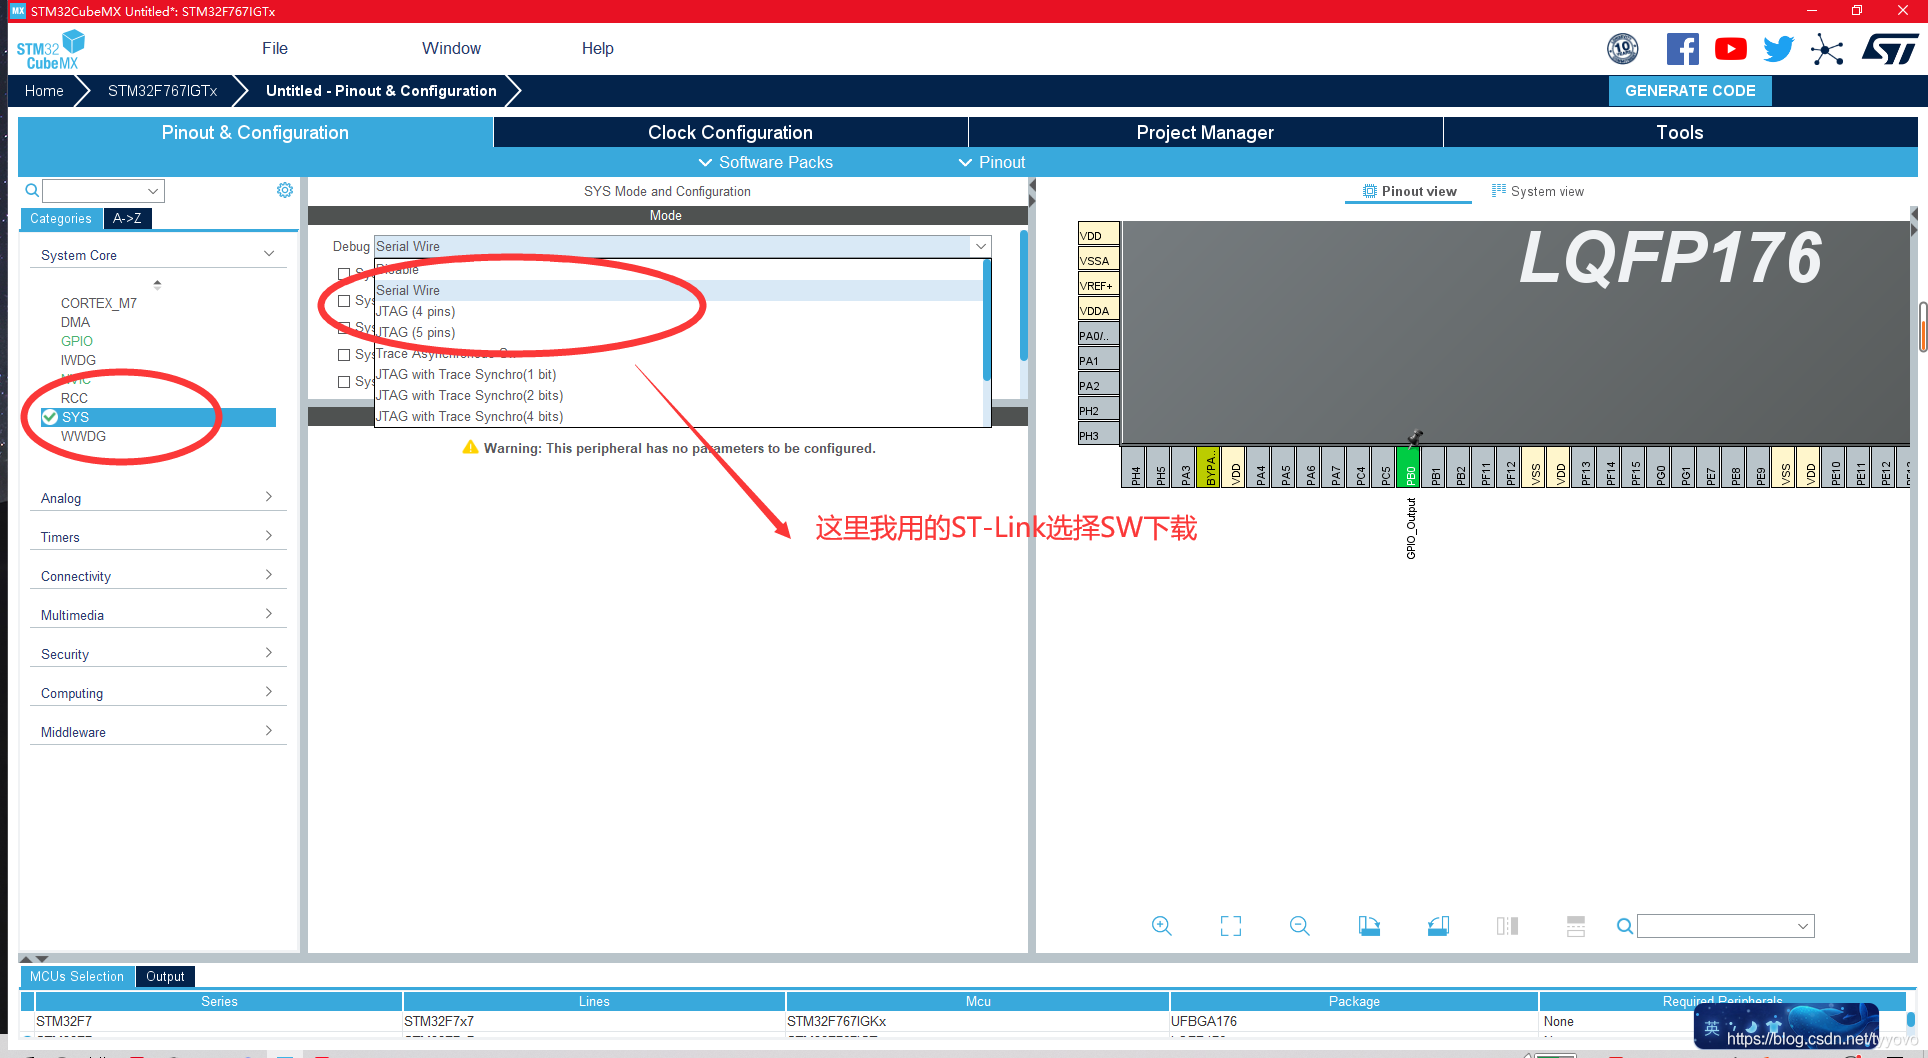
Task: Select the PH3 pin on the chip
Action: click(x=1098, y=435)
